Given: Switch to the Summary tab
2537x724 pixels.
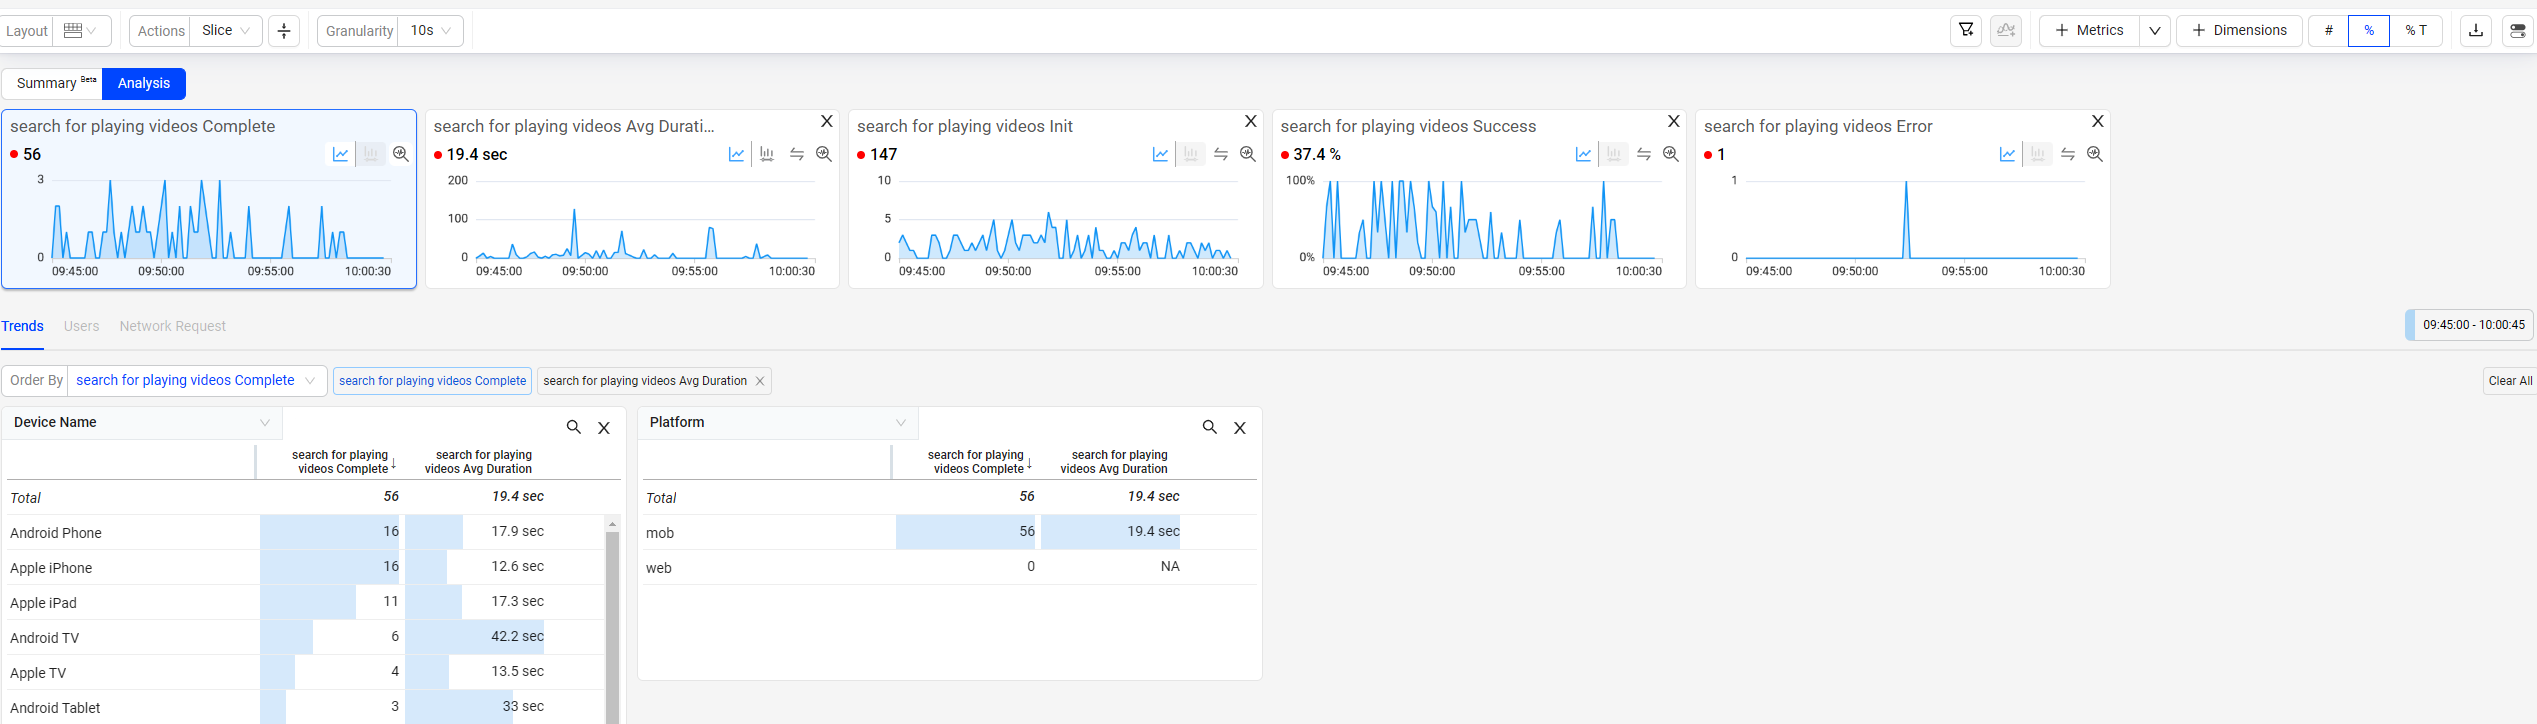Looking at the screenshot, I should coord(52,84).
